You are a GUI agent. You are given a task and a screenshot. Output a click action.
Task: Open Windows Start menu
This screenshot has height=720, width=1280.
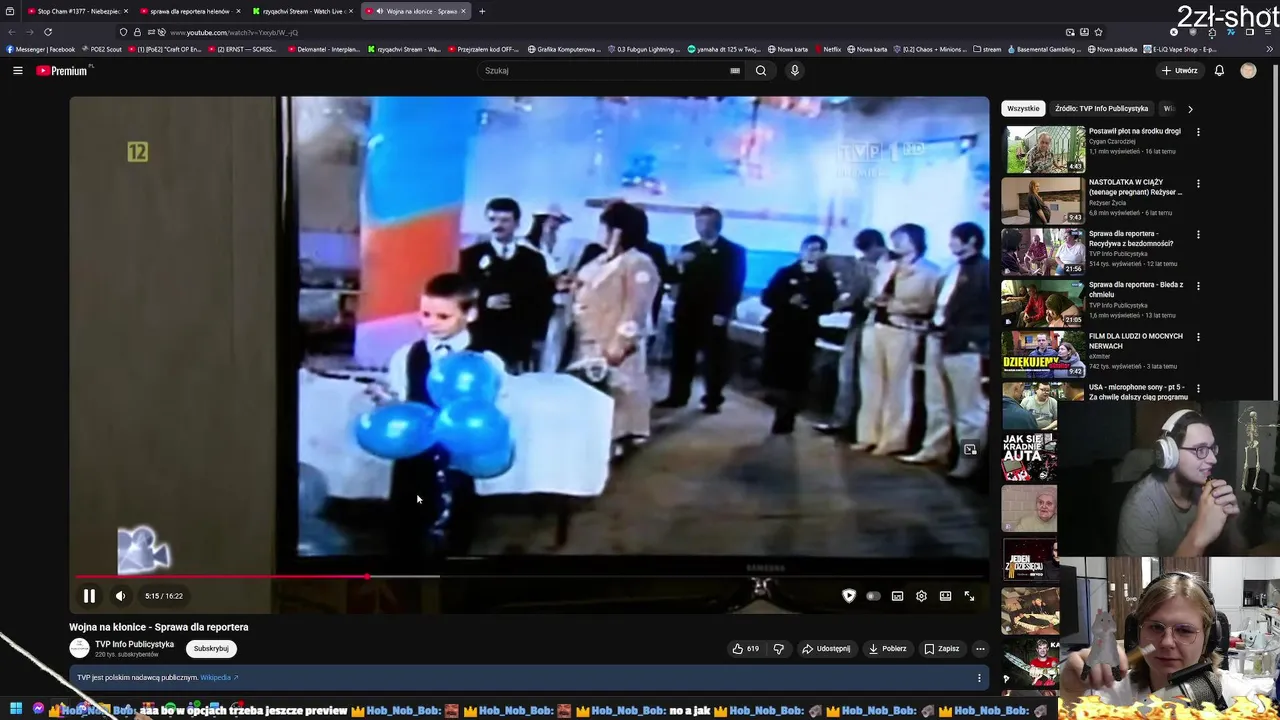pyautogui.click(x=15, y=709)
